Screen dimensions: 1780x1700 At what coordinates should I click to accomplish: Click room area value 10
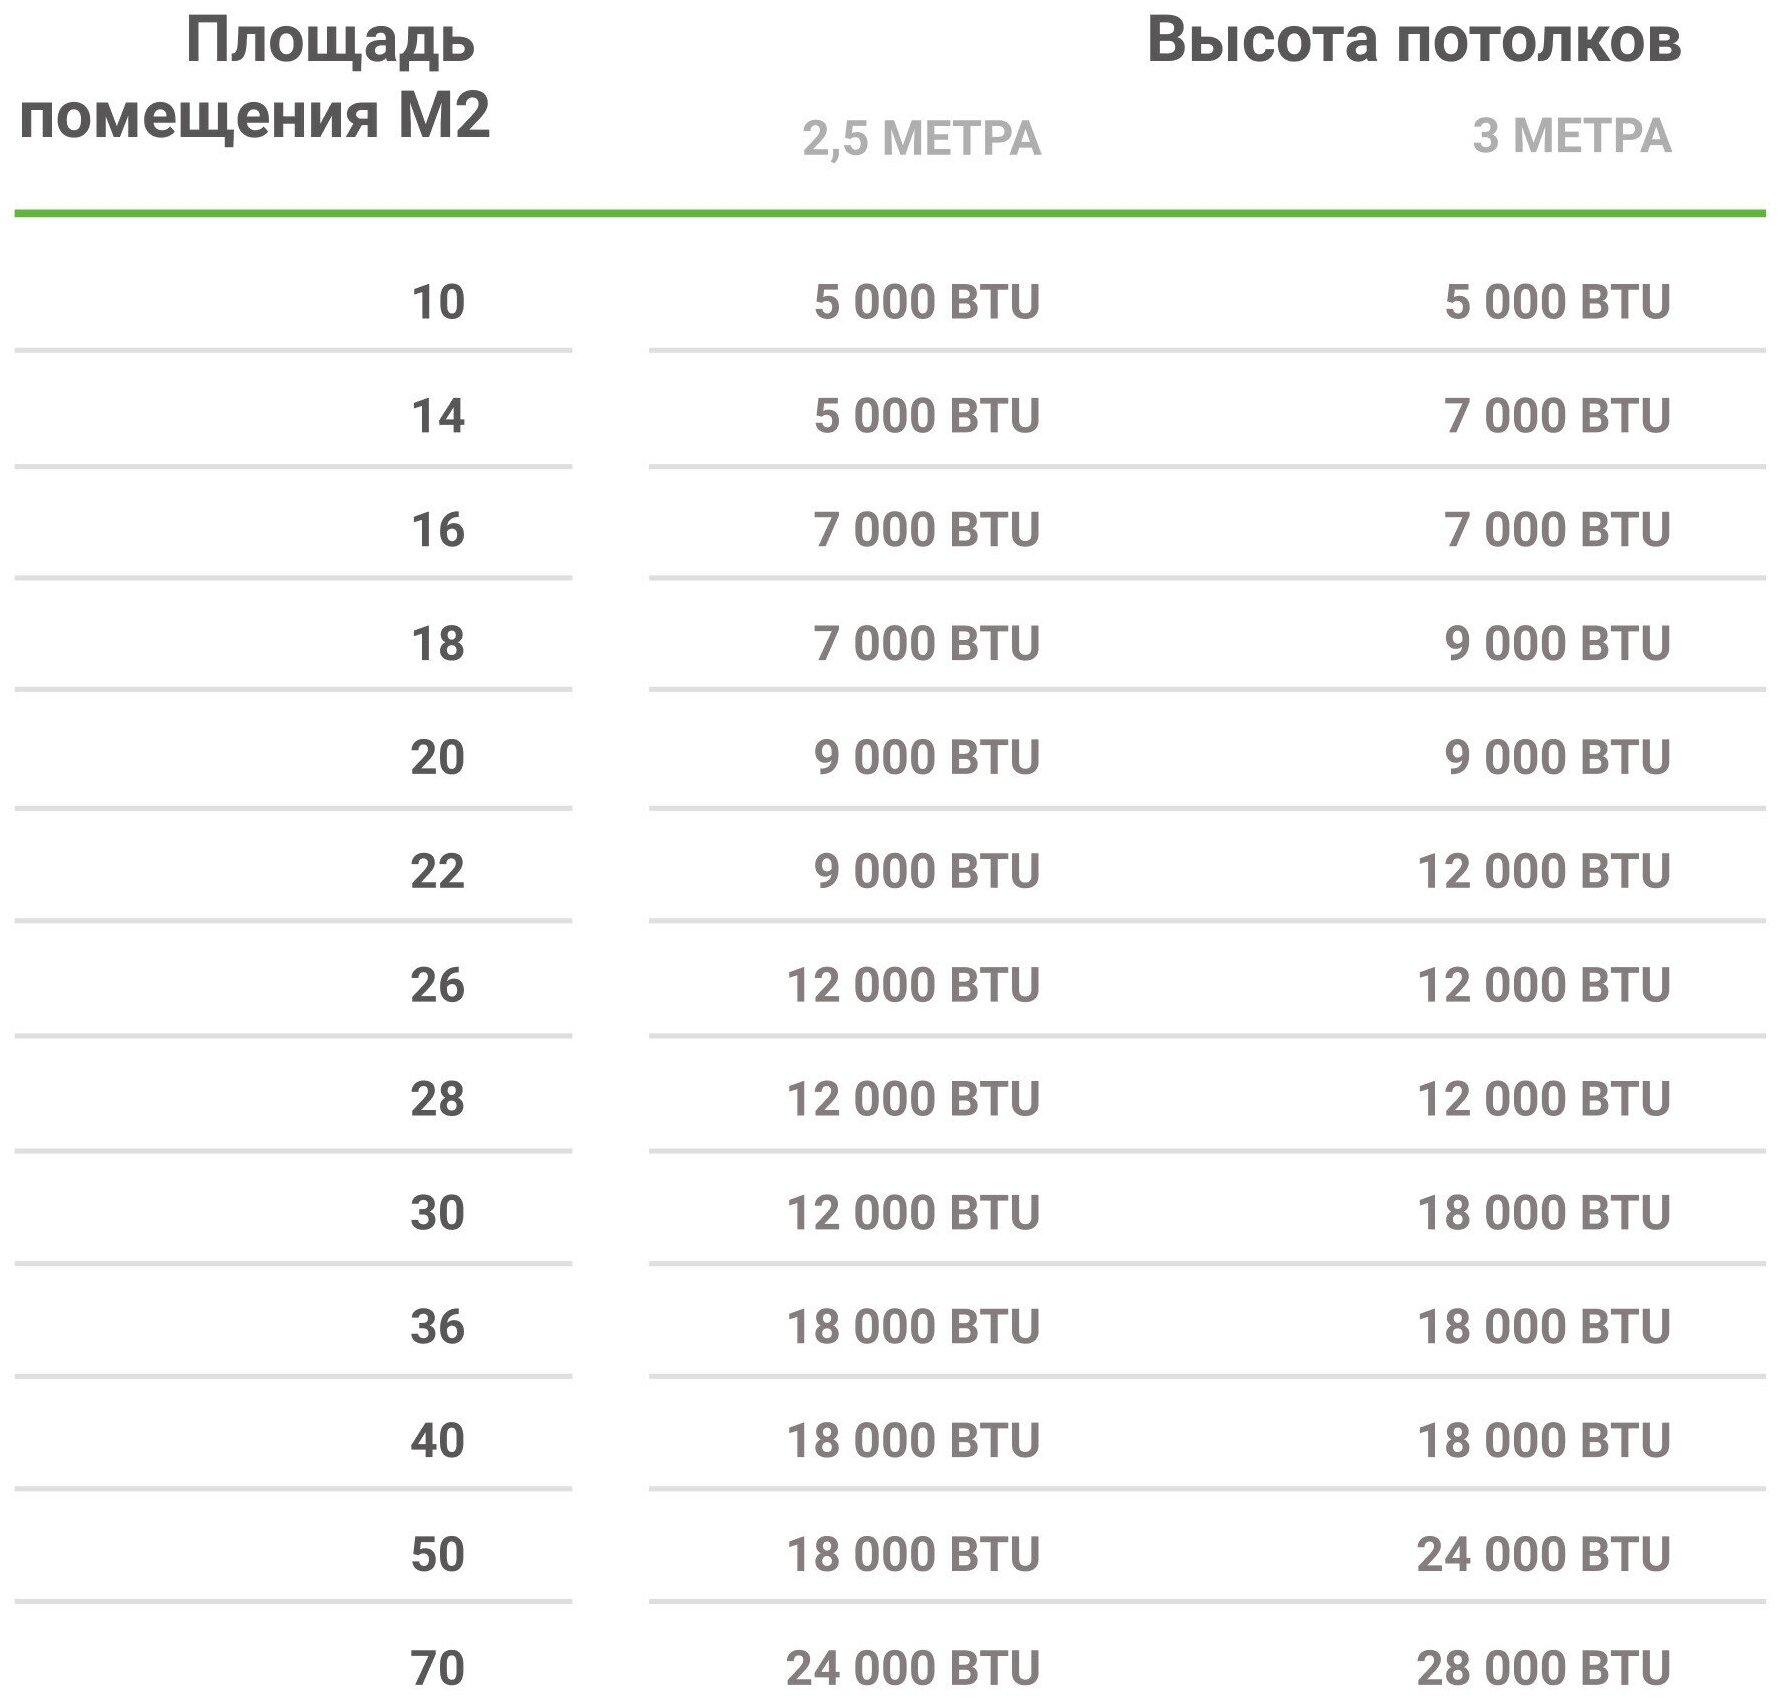438,302
